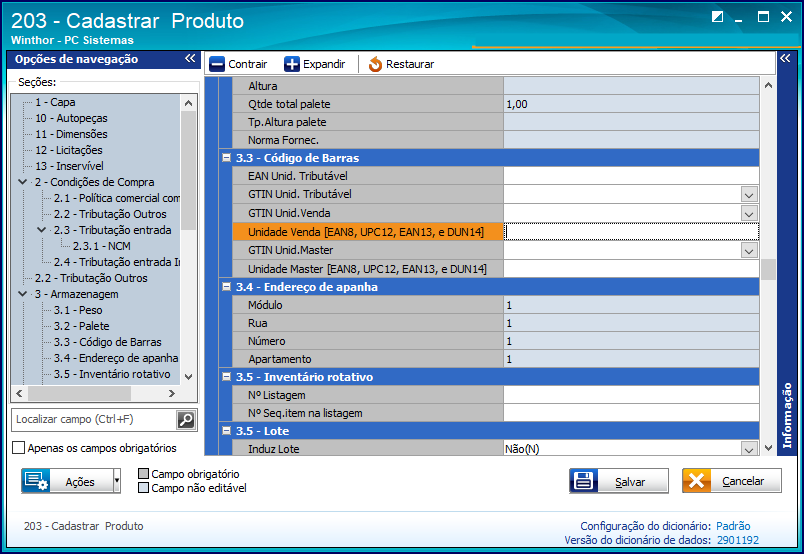
Task: Collapse section 3.3 - Código de Barras
Action: (x=226, y=157)
